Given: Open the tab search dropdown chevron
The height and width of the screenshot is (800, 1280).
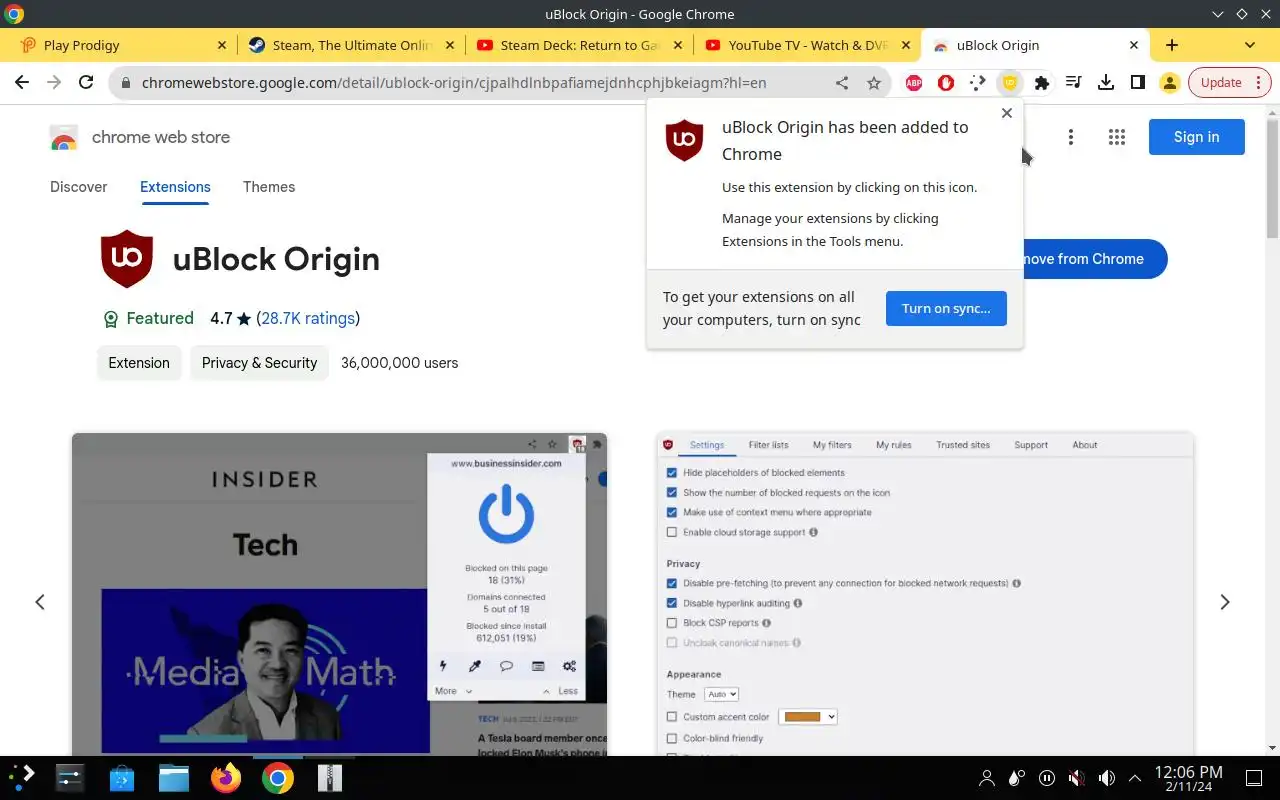Looking at the screenshot, I should (x=1250, y=45).
